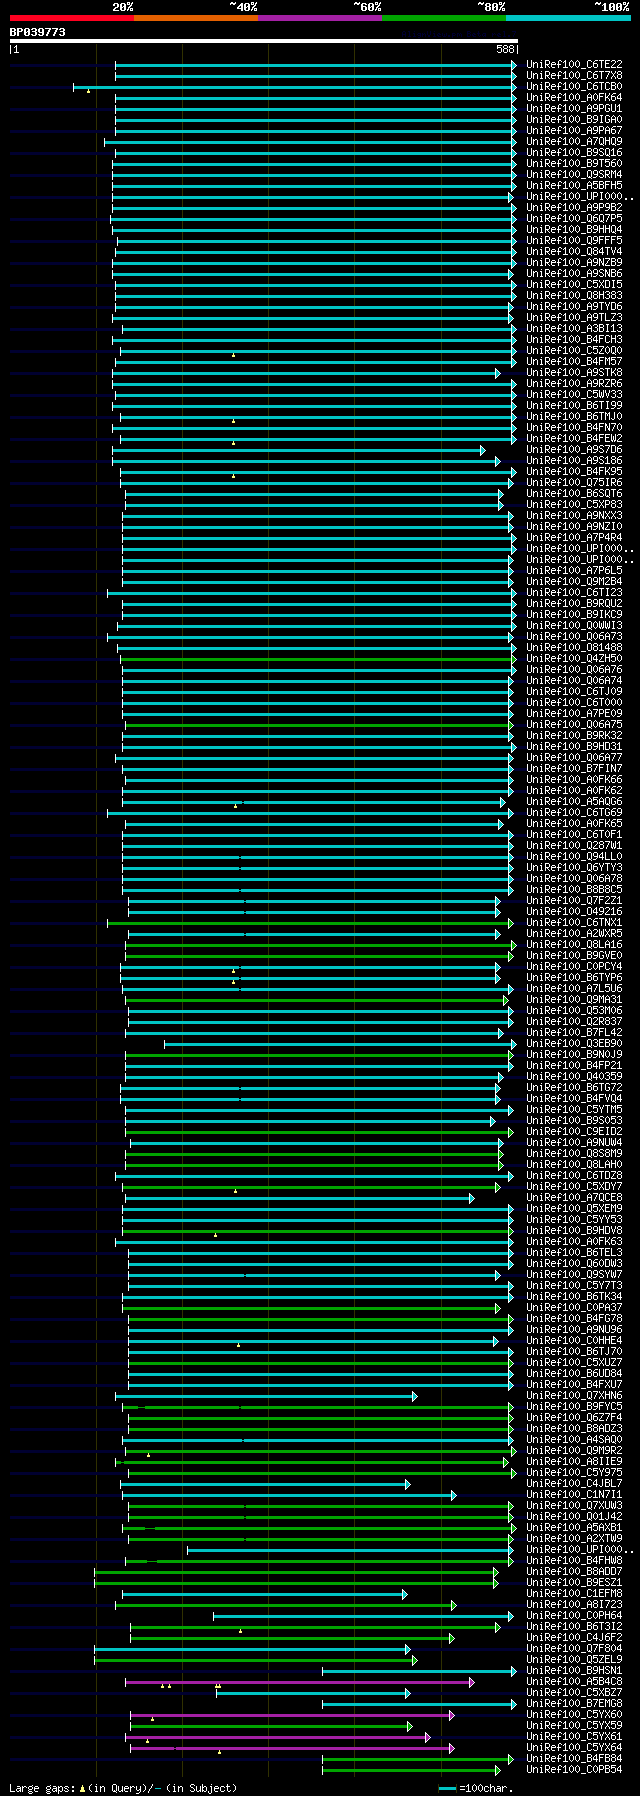The width and height of the screenshot is (640, 1796).
Task: Select the UniRef100_A5AQG6 label
Action: [574, 801]
